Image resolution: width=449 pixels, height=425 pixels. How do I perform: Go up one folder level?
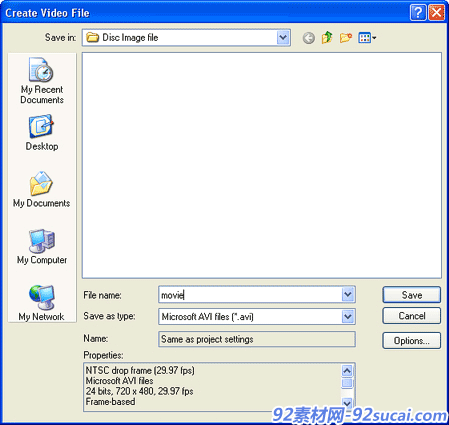(x=327, y=38)
